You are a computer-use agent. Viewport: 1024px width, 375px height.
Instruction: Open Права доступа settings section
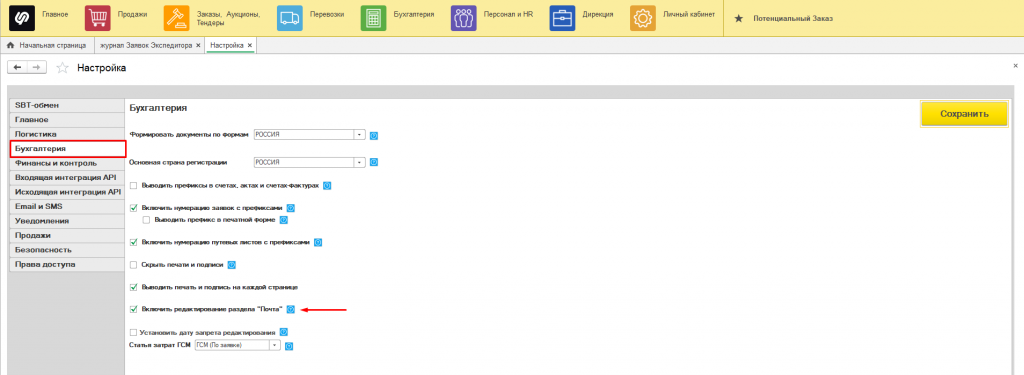pyautogui.click(x=66, y=265)
